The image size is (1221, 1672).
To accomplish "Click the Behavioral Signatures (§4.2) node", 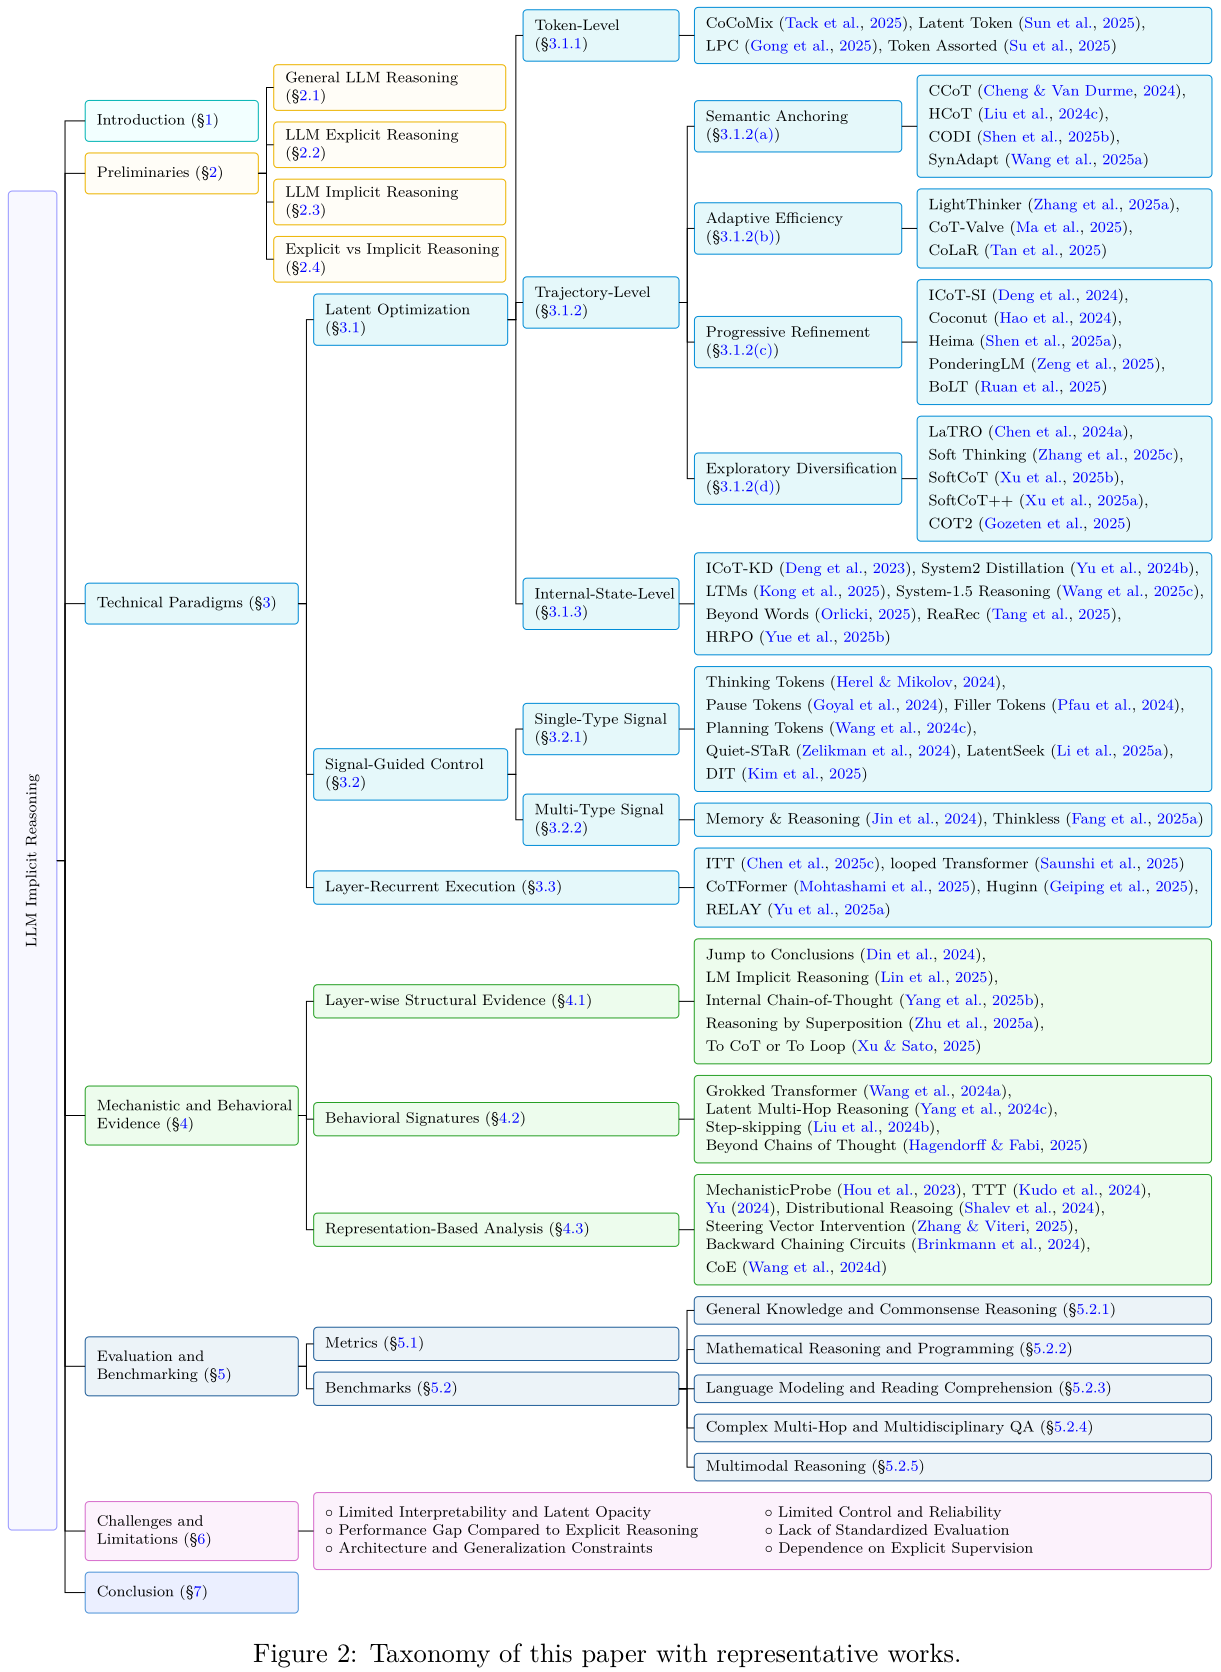I will [496, 1118].
